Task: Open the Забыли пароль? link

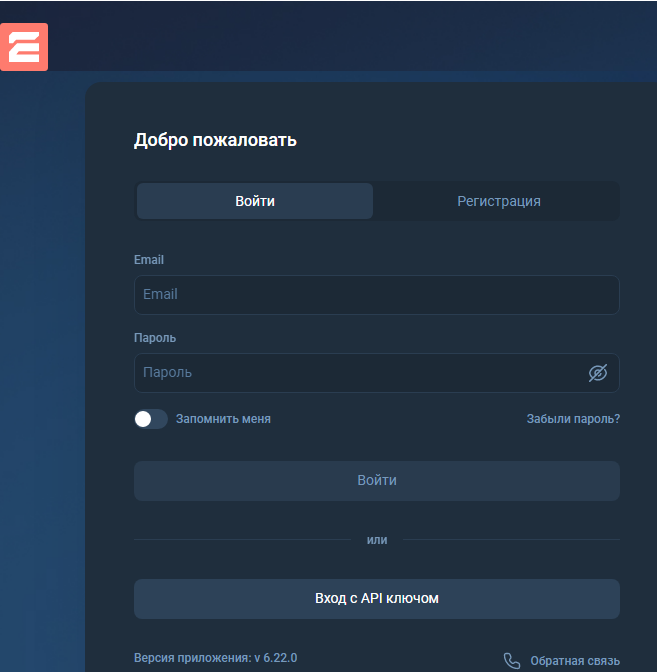Action: pos(573,419)
